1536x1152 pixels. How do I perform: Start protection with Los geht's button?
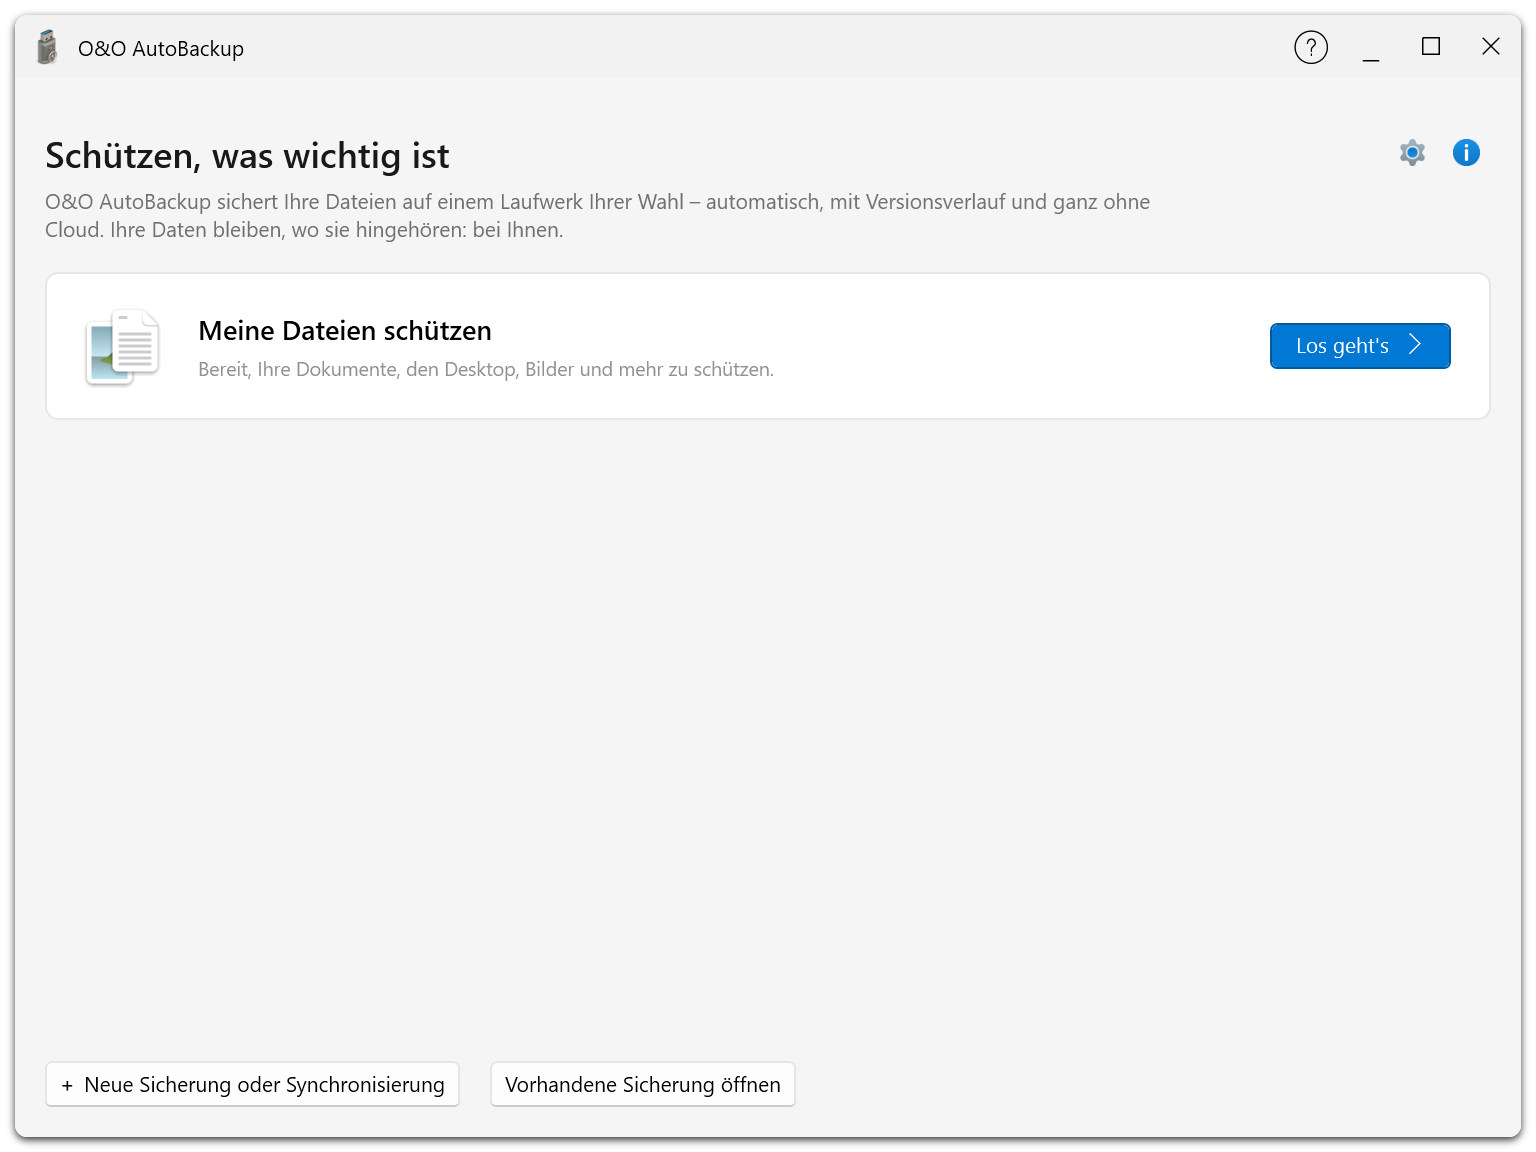point(1360,346)
